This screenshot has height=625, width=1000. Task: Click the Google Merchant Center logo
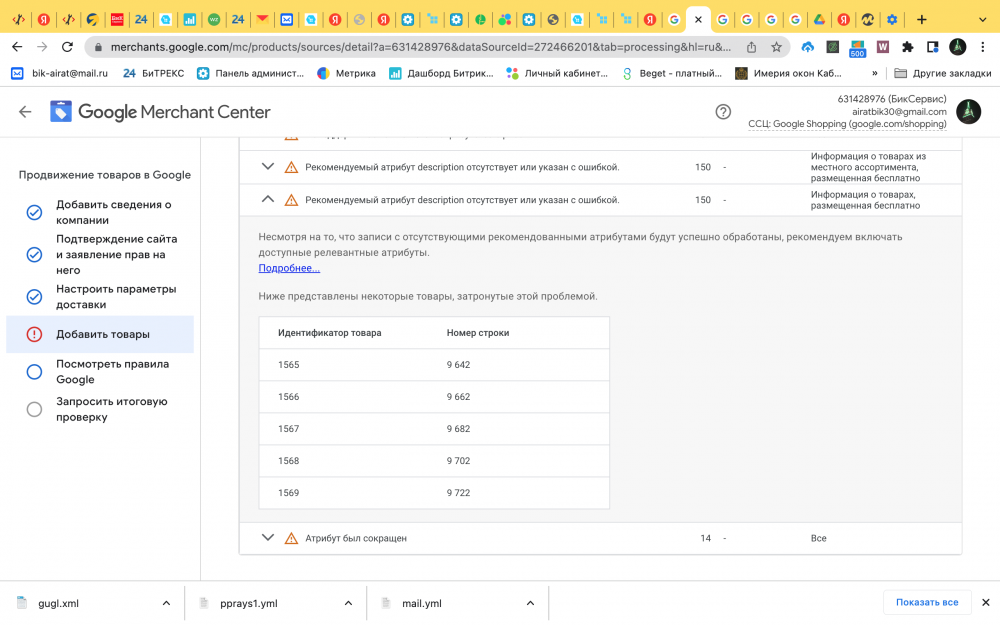pos(160,112)
